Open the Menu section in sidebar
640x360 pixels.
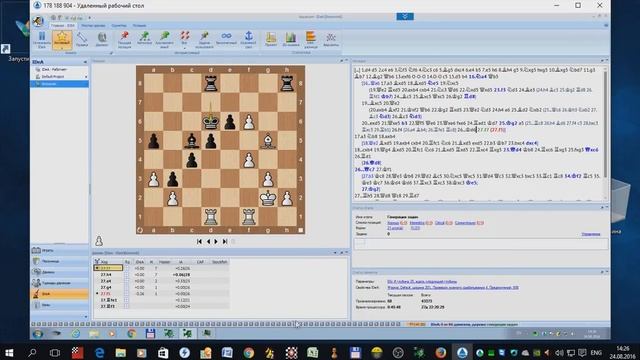[x=59, y=305]
